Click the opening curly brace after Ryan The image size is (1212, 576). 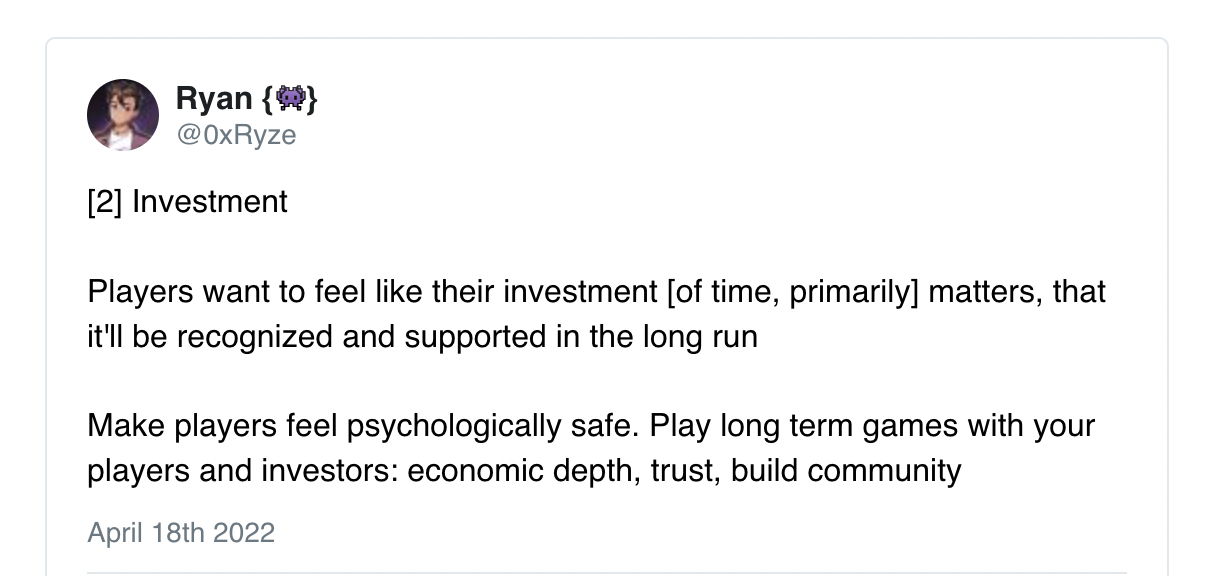point(266,99)
